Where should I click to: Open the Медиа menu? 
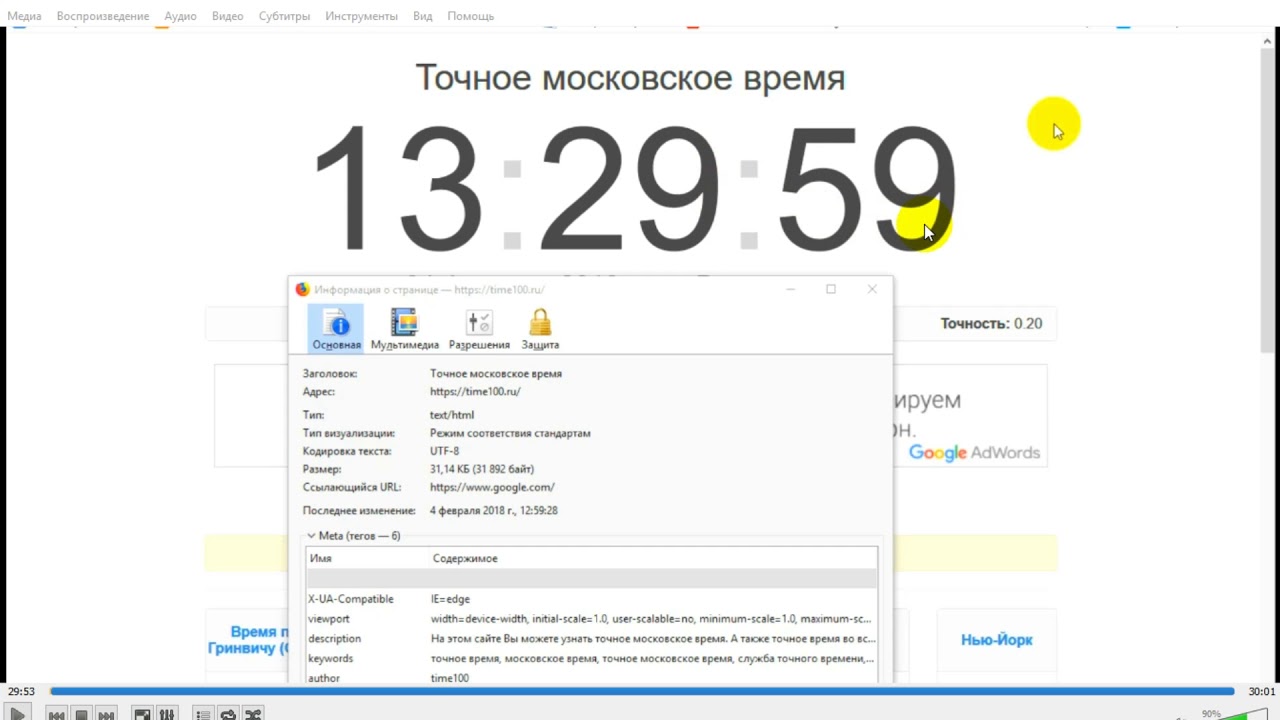click(25, 16)
